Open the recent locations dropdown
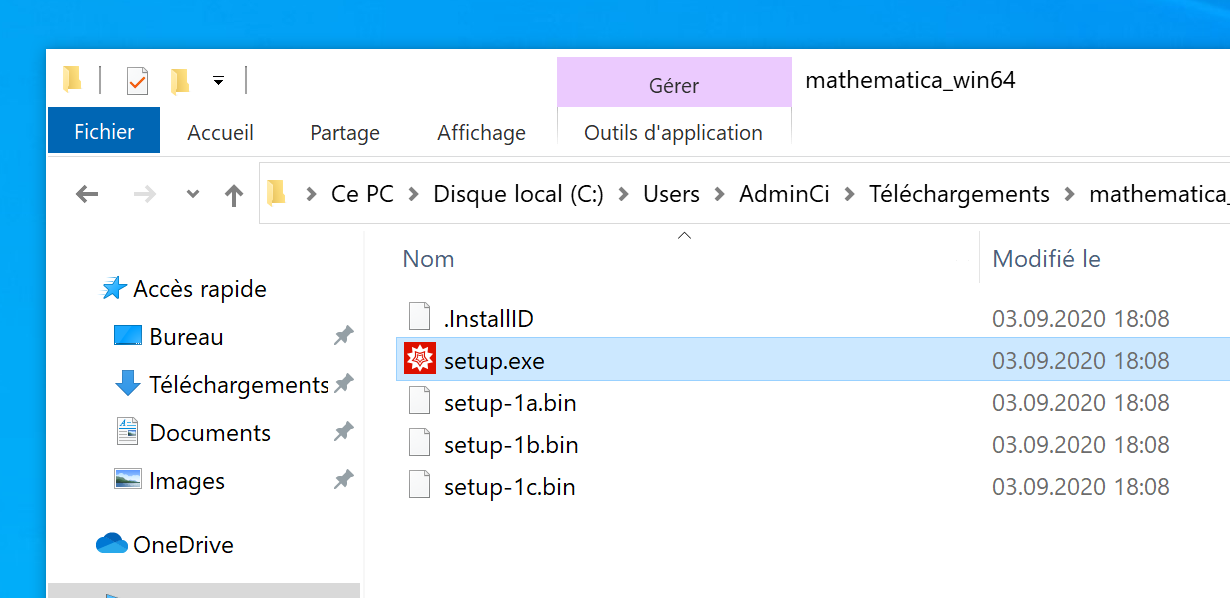The width and height of the screenshot is (1230, 598). pyautogui.click(x=193, y=194)
